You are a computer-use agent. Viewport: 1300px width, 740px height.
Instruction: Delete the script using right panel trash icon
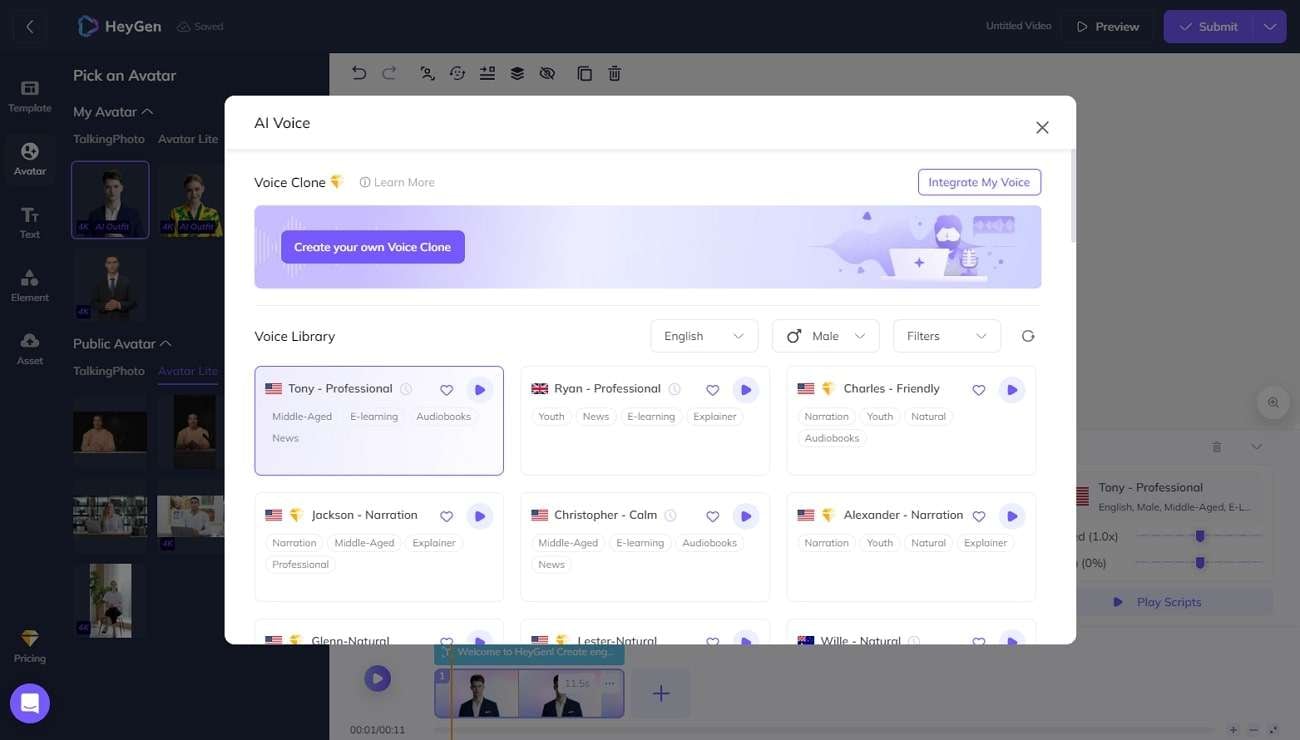[1217, 447]
